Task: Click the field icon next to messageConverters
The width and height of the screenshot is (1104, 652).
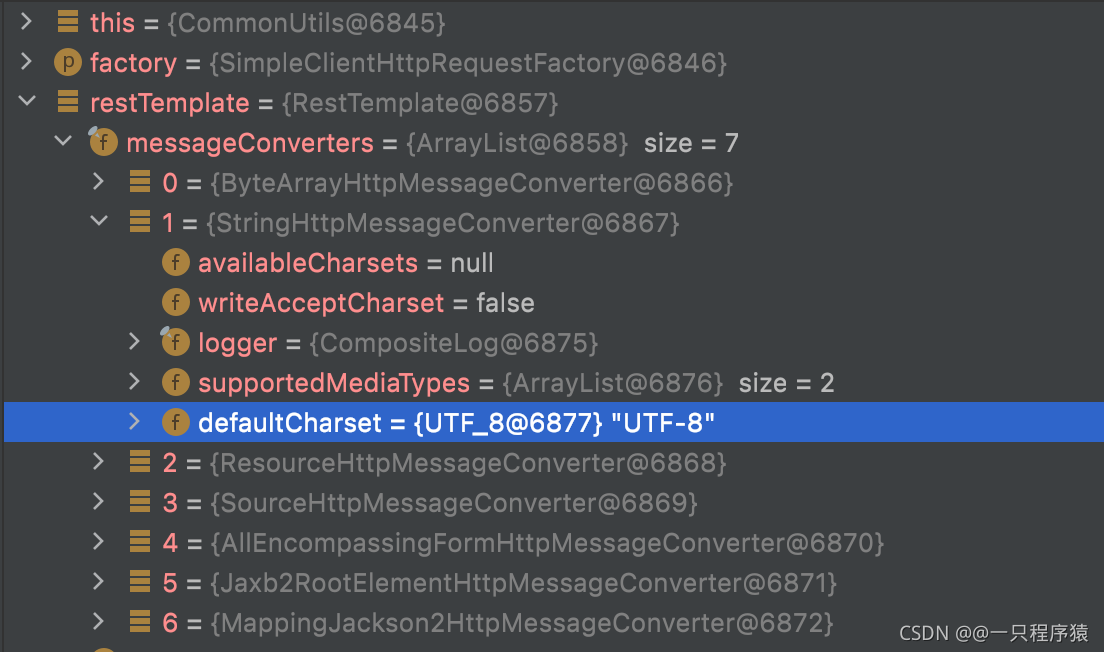Action: (x=103, y=142)
